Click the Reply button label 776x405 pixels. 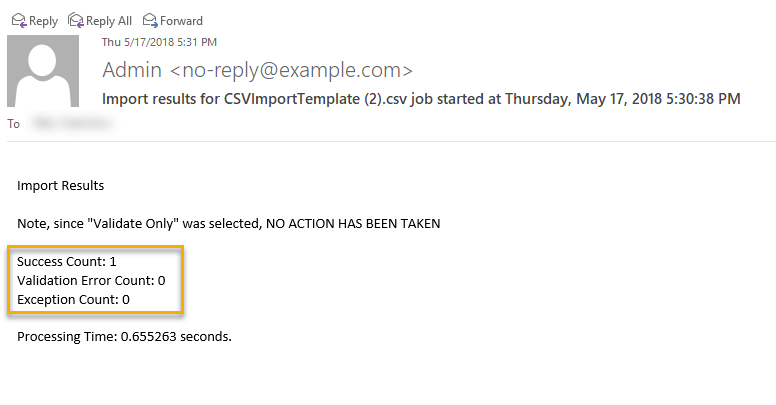43,21
